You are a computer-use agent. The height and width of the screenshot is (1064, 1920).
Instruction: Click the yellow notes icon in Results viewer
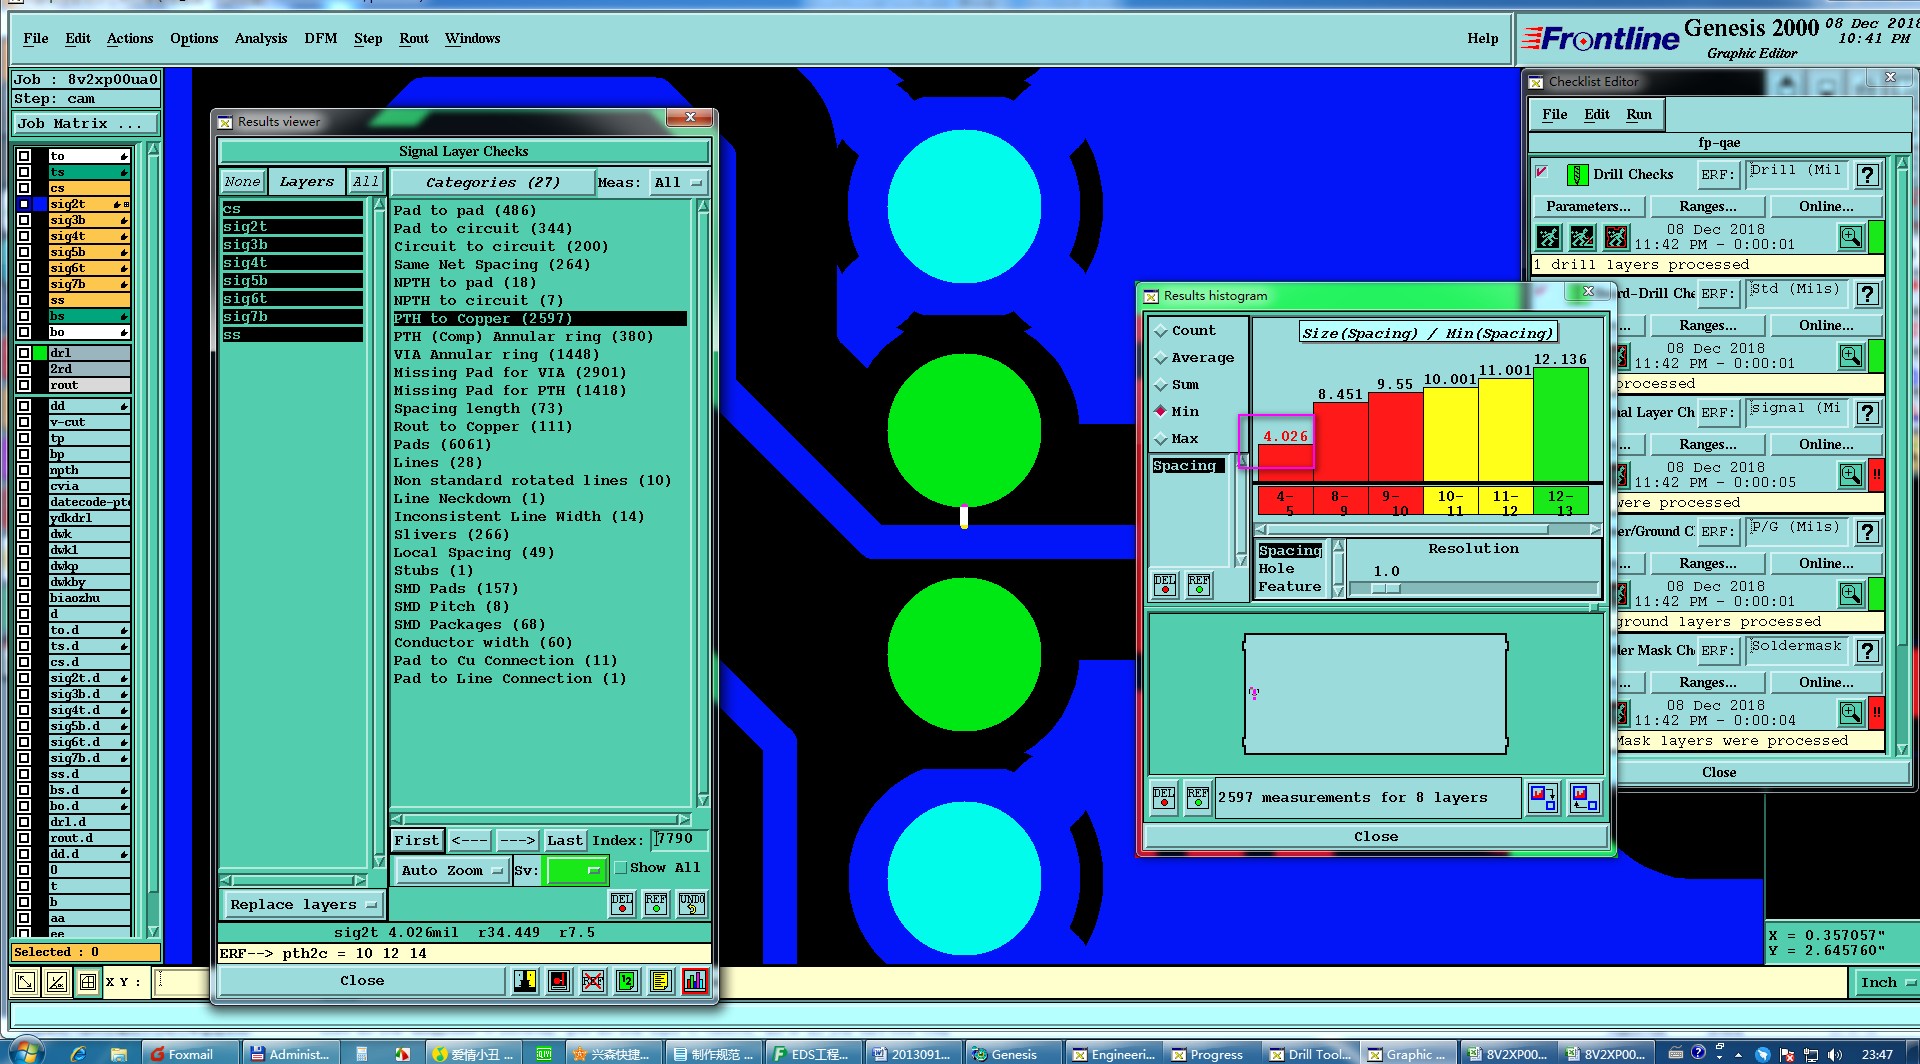660,981
